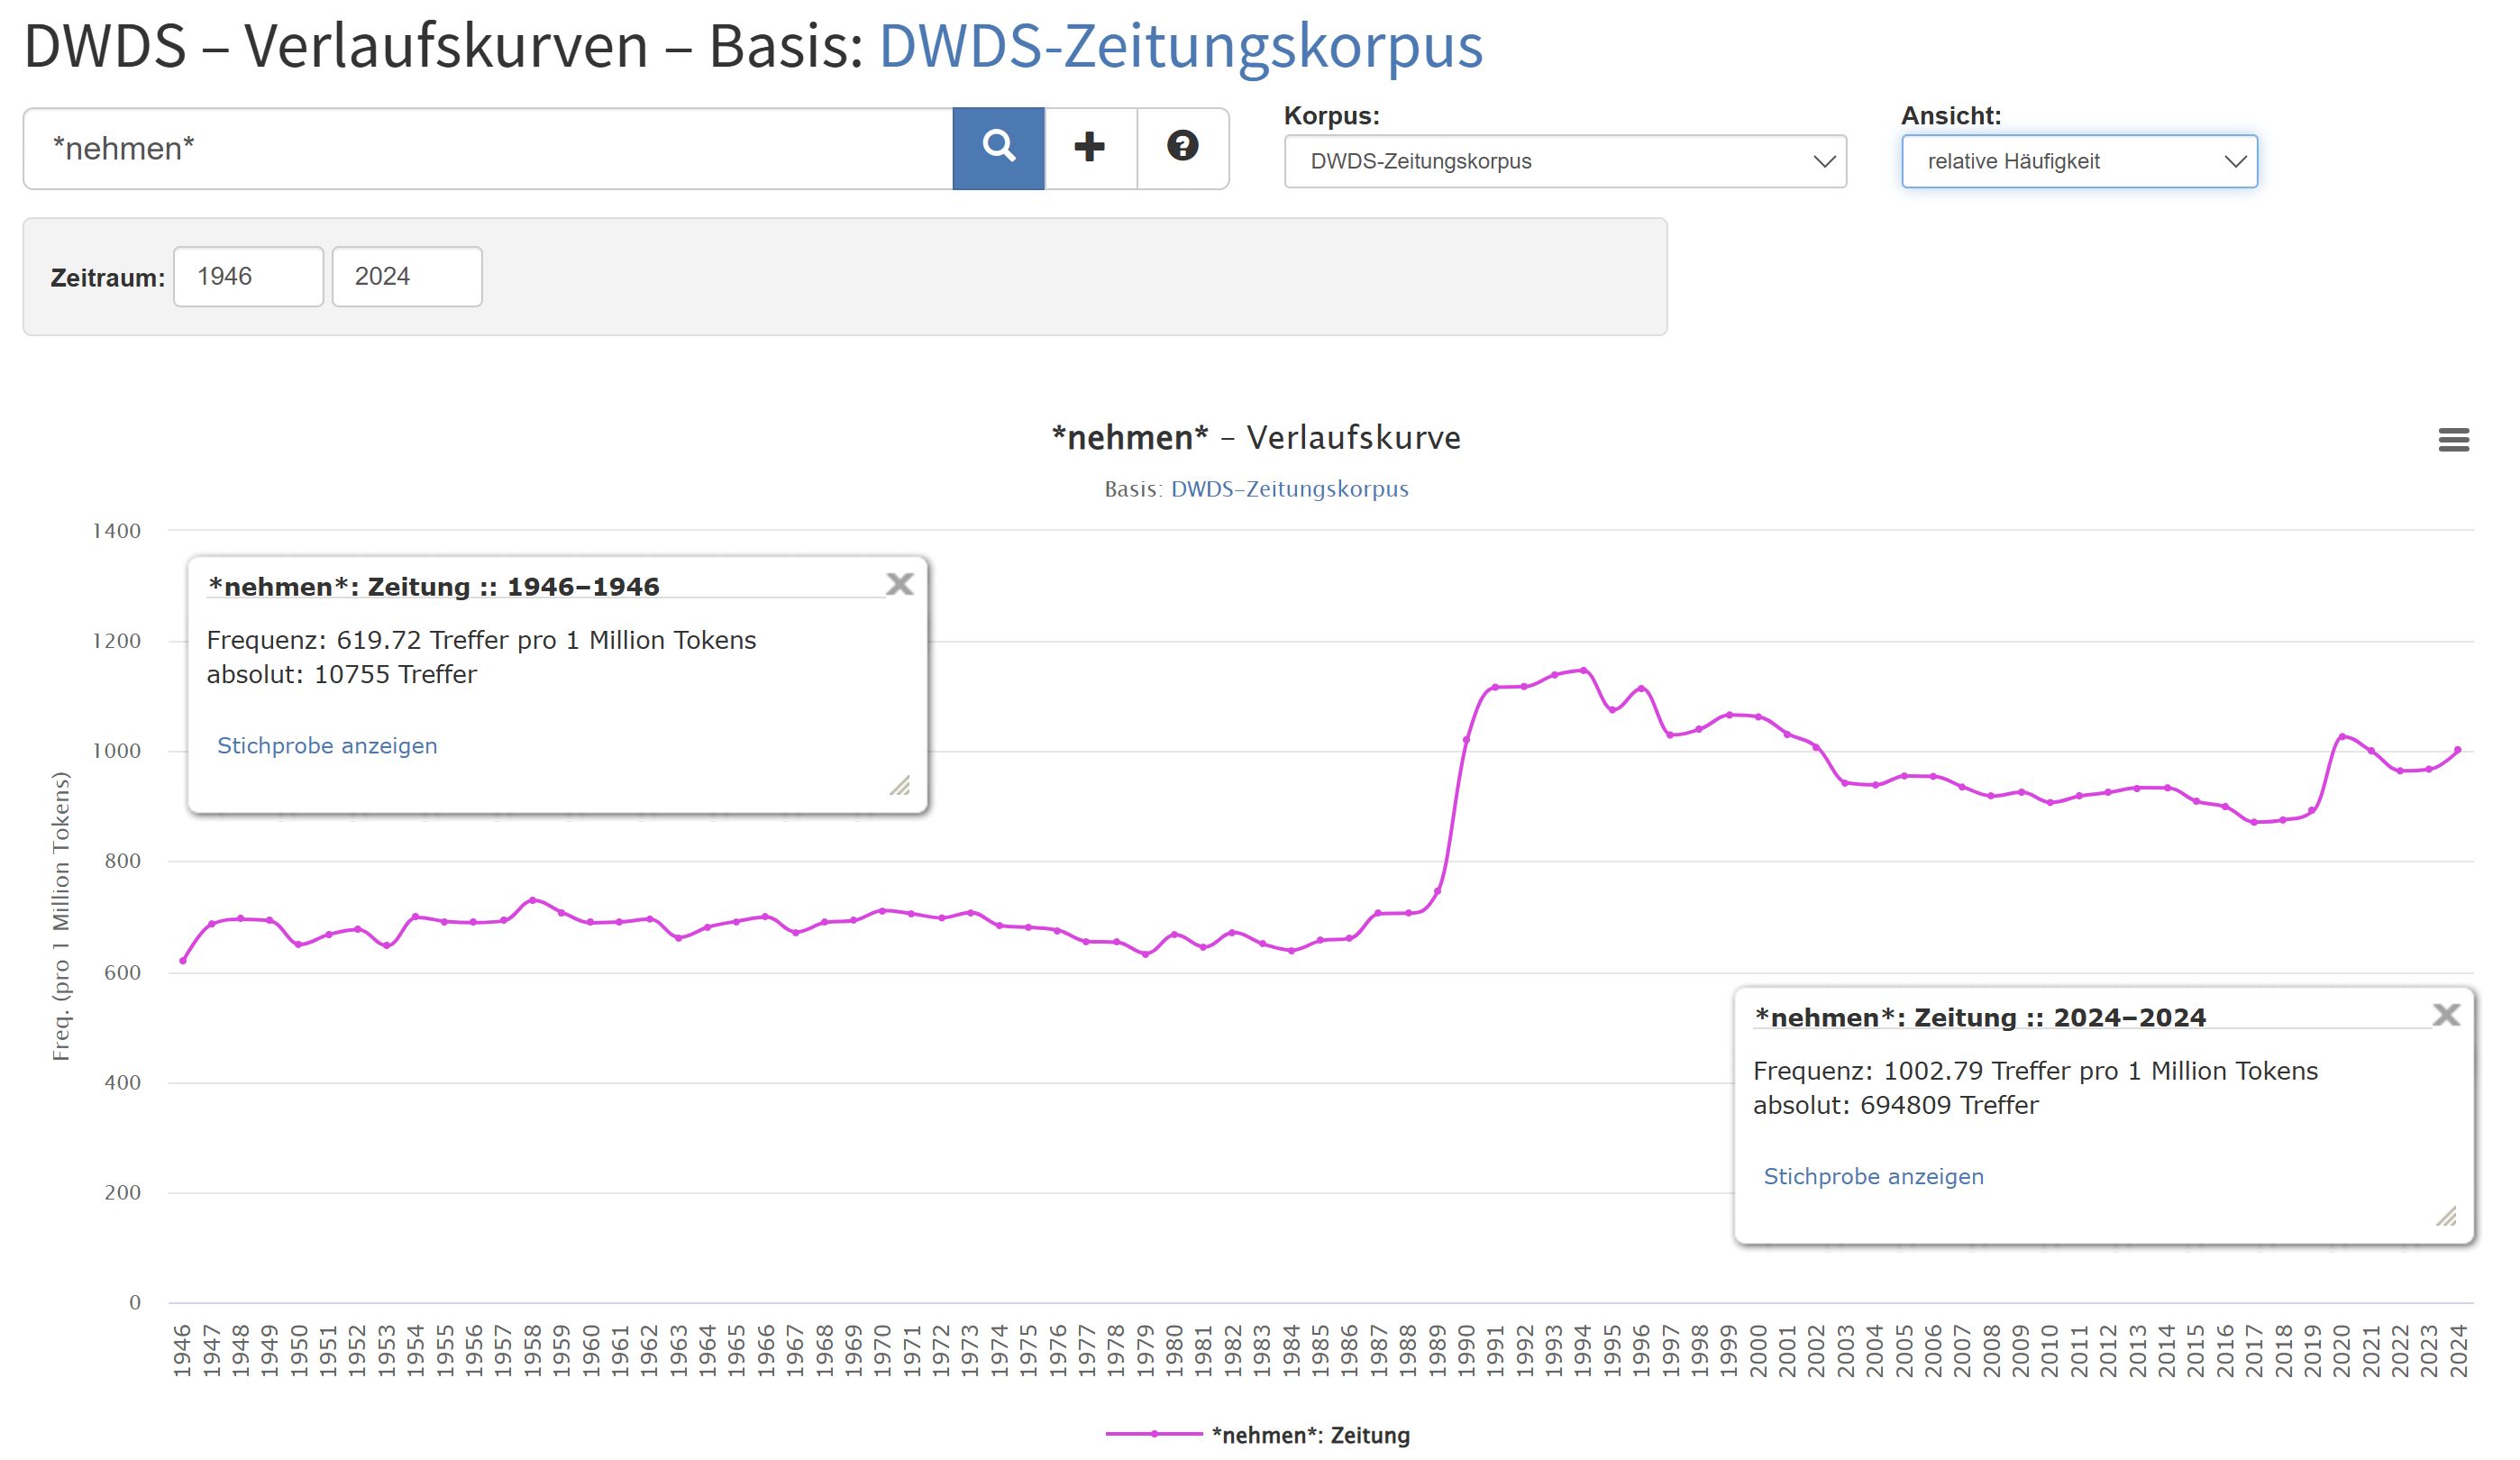Screen dimensions: 2520x1460
Task: Click the 1946 data point on the curve
Action: (183, 961)
